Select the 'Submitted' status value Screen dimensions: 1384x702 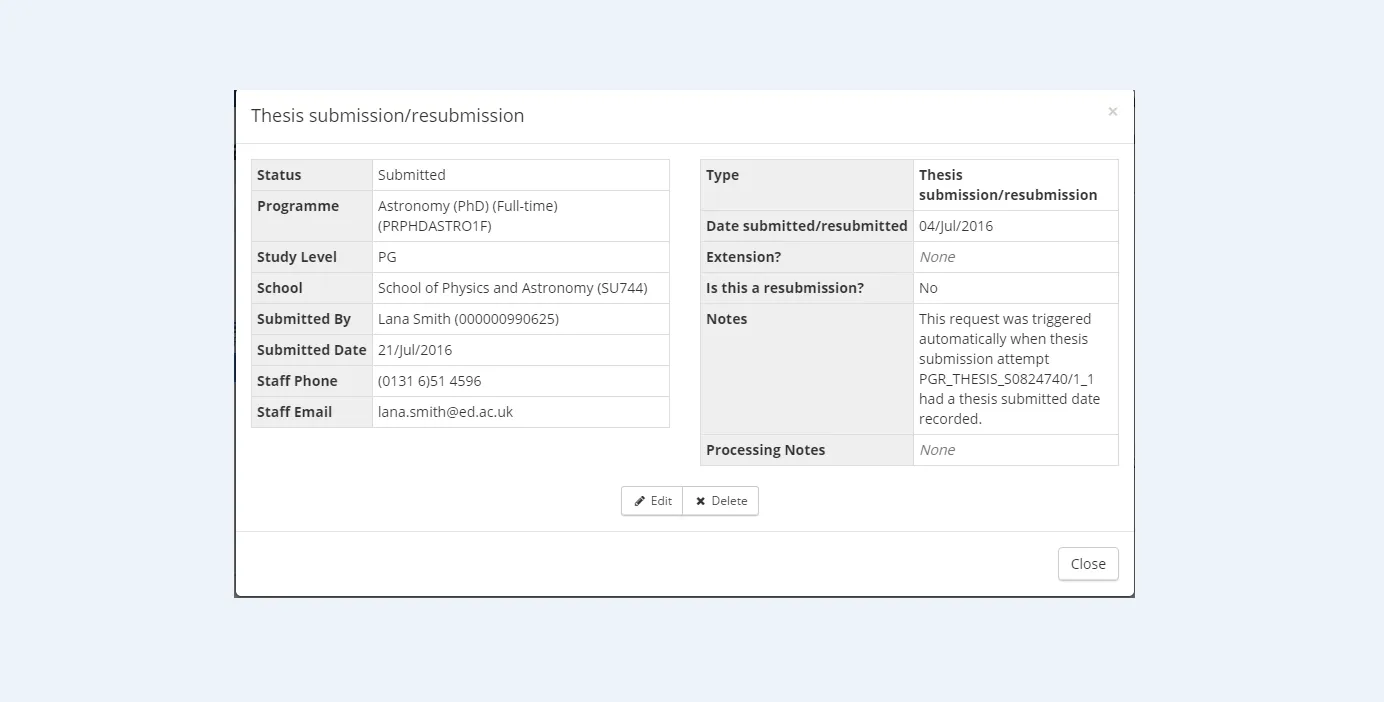coord(412,175)
